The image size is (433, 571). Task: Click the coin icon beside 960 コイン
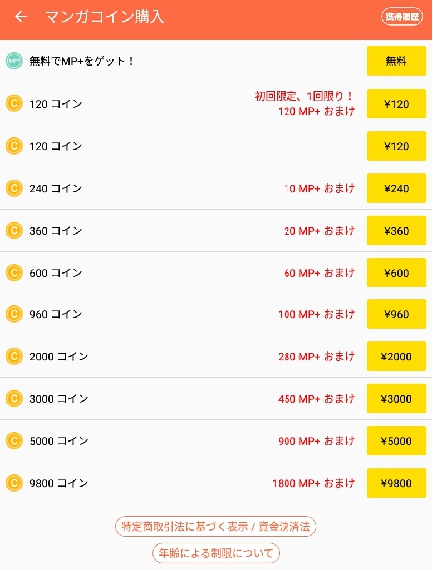click(x=14, y=314)
